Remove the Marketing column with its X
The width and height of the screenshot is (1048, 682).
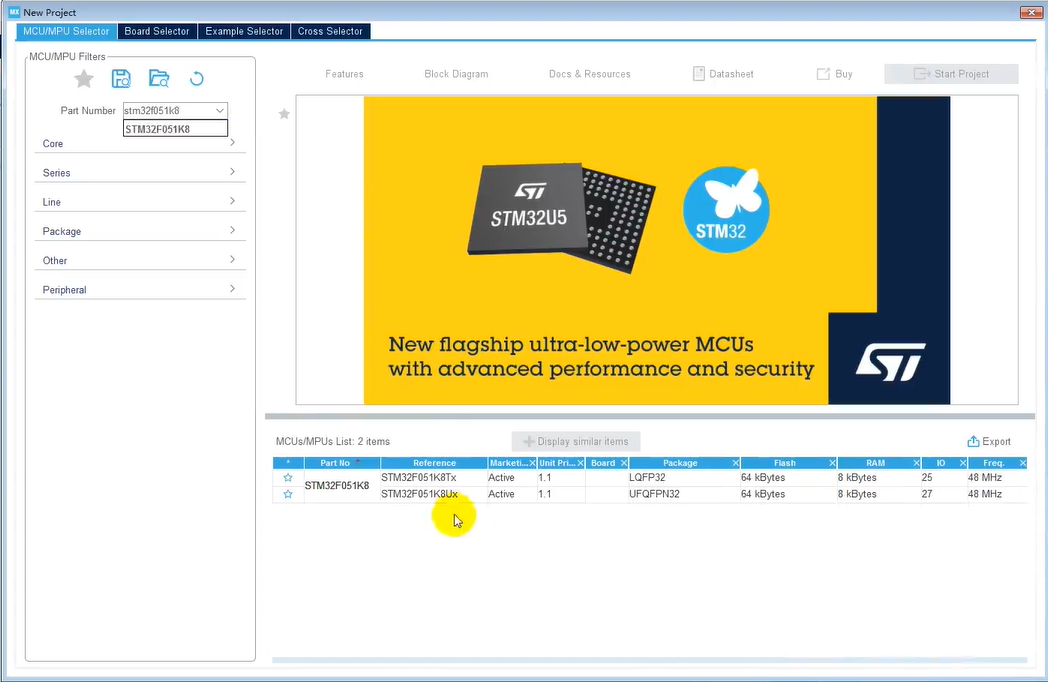pos(532,463)
